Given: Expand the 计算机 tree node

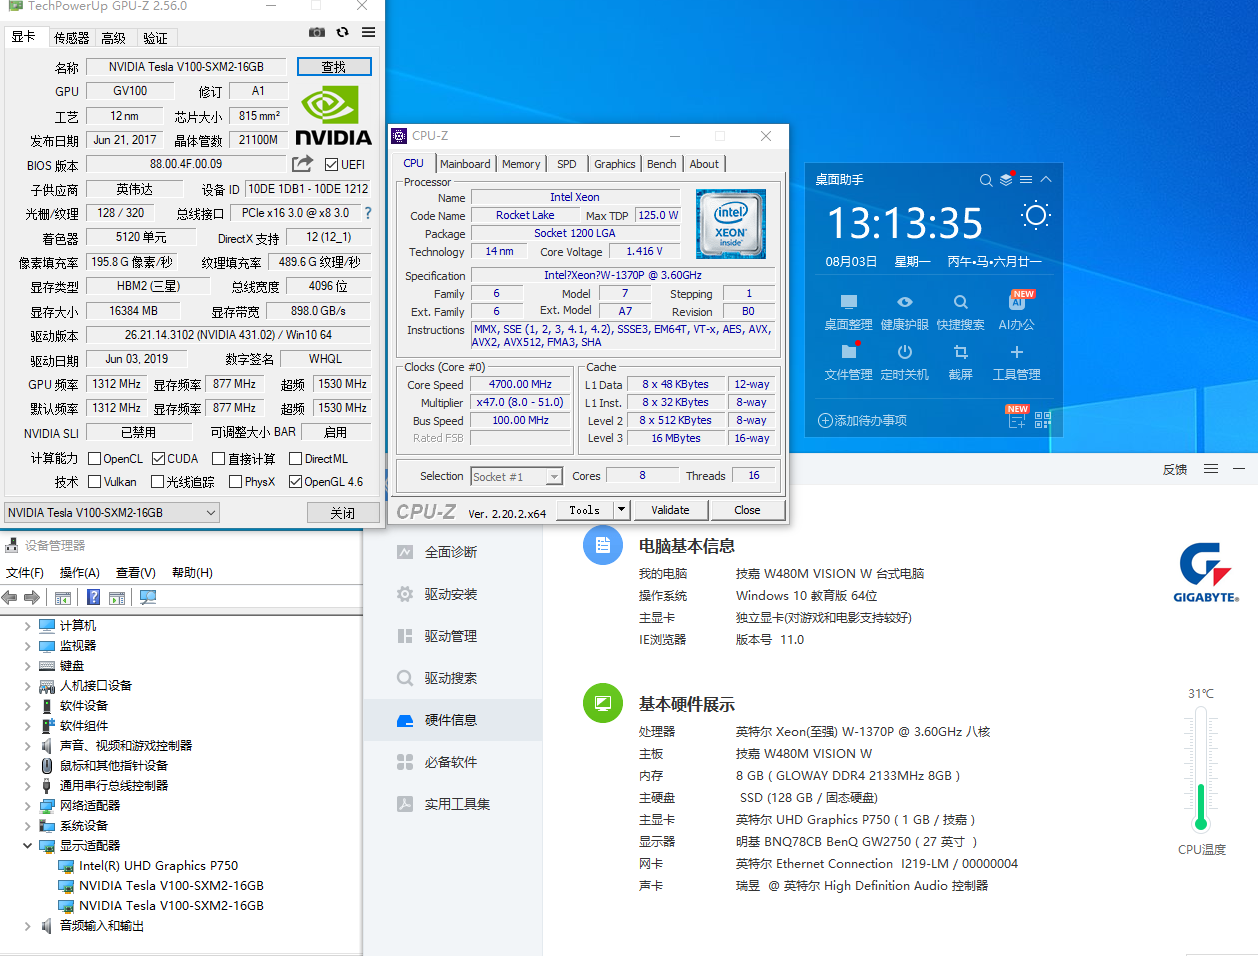Looking at the screenshot, I should click(x=27, y=626).
